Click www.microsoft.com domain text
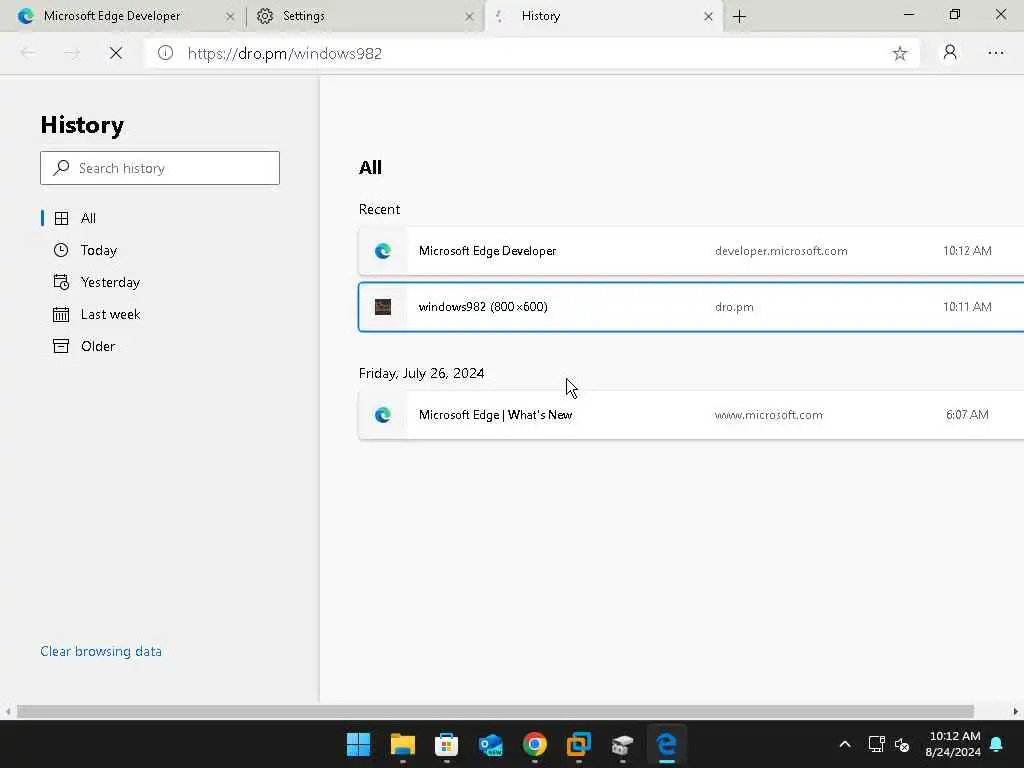Screen dimensions: 1024x768 (769, 415)
